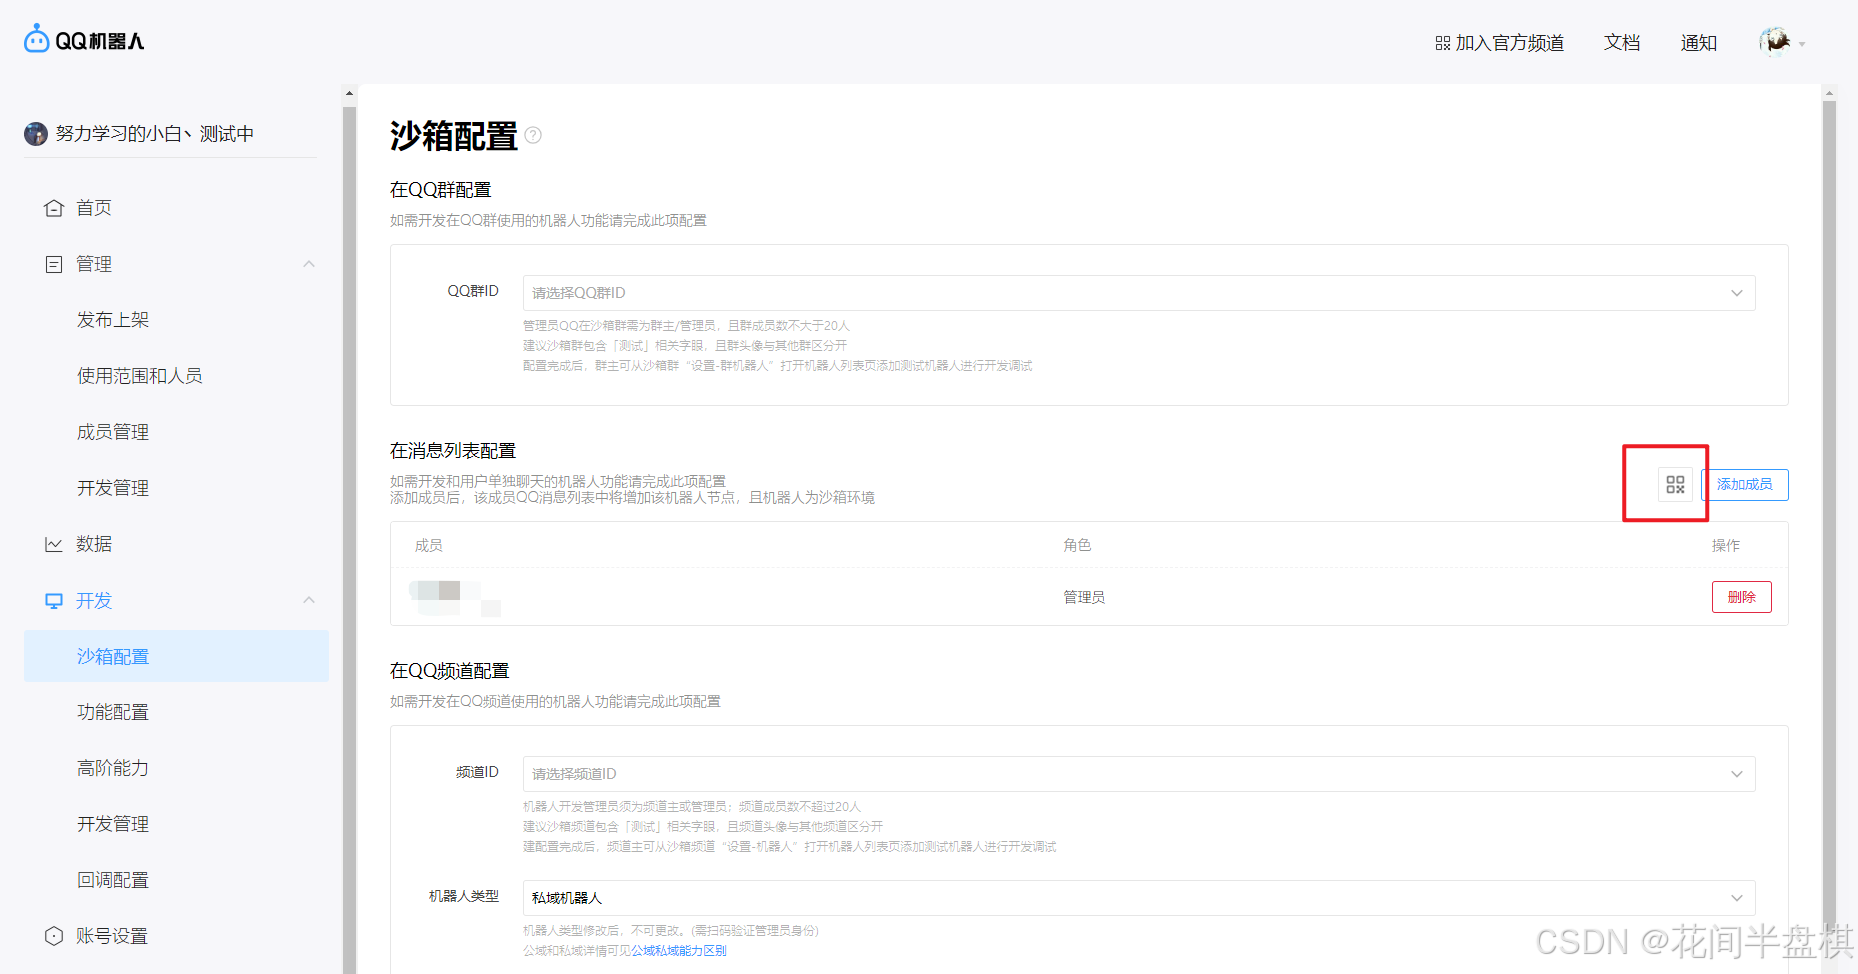Collapse the 管理 menu section chevron
The image size is (1858, 974).
309,264
